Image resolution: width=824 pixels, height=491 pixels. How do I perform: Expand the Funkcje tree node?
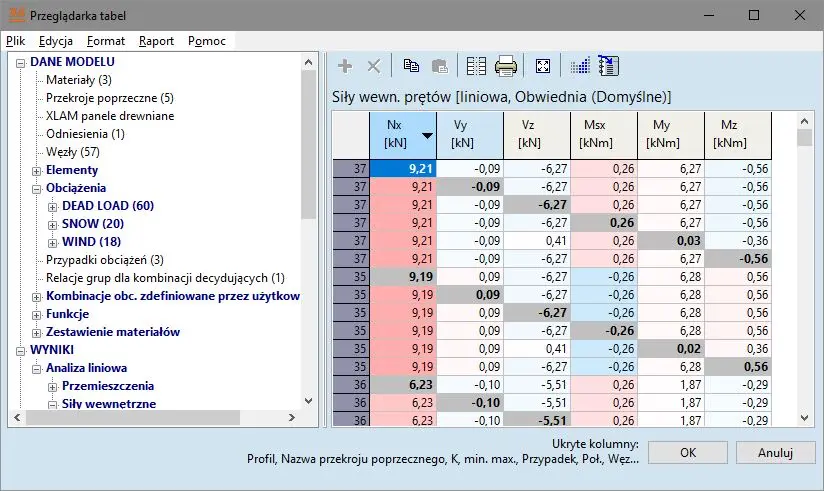click(37, 314)
